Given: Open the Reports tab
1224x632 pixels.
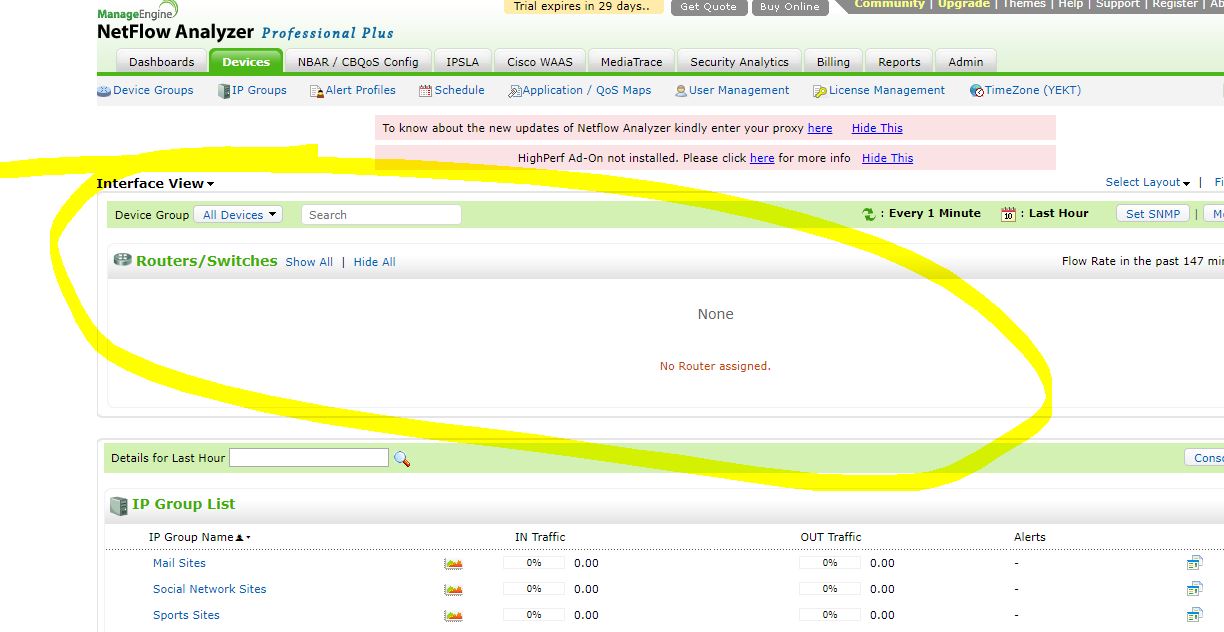Looking at the screenshot, I should pos(899,62).
